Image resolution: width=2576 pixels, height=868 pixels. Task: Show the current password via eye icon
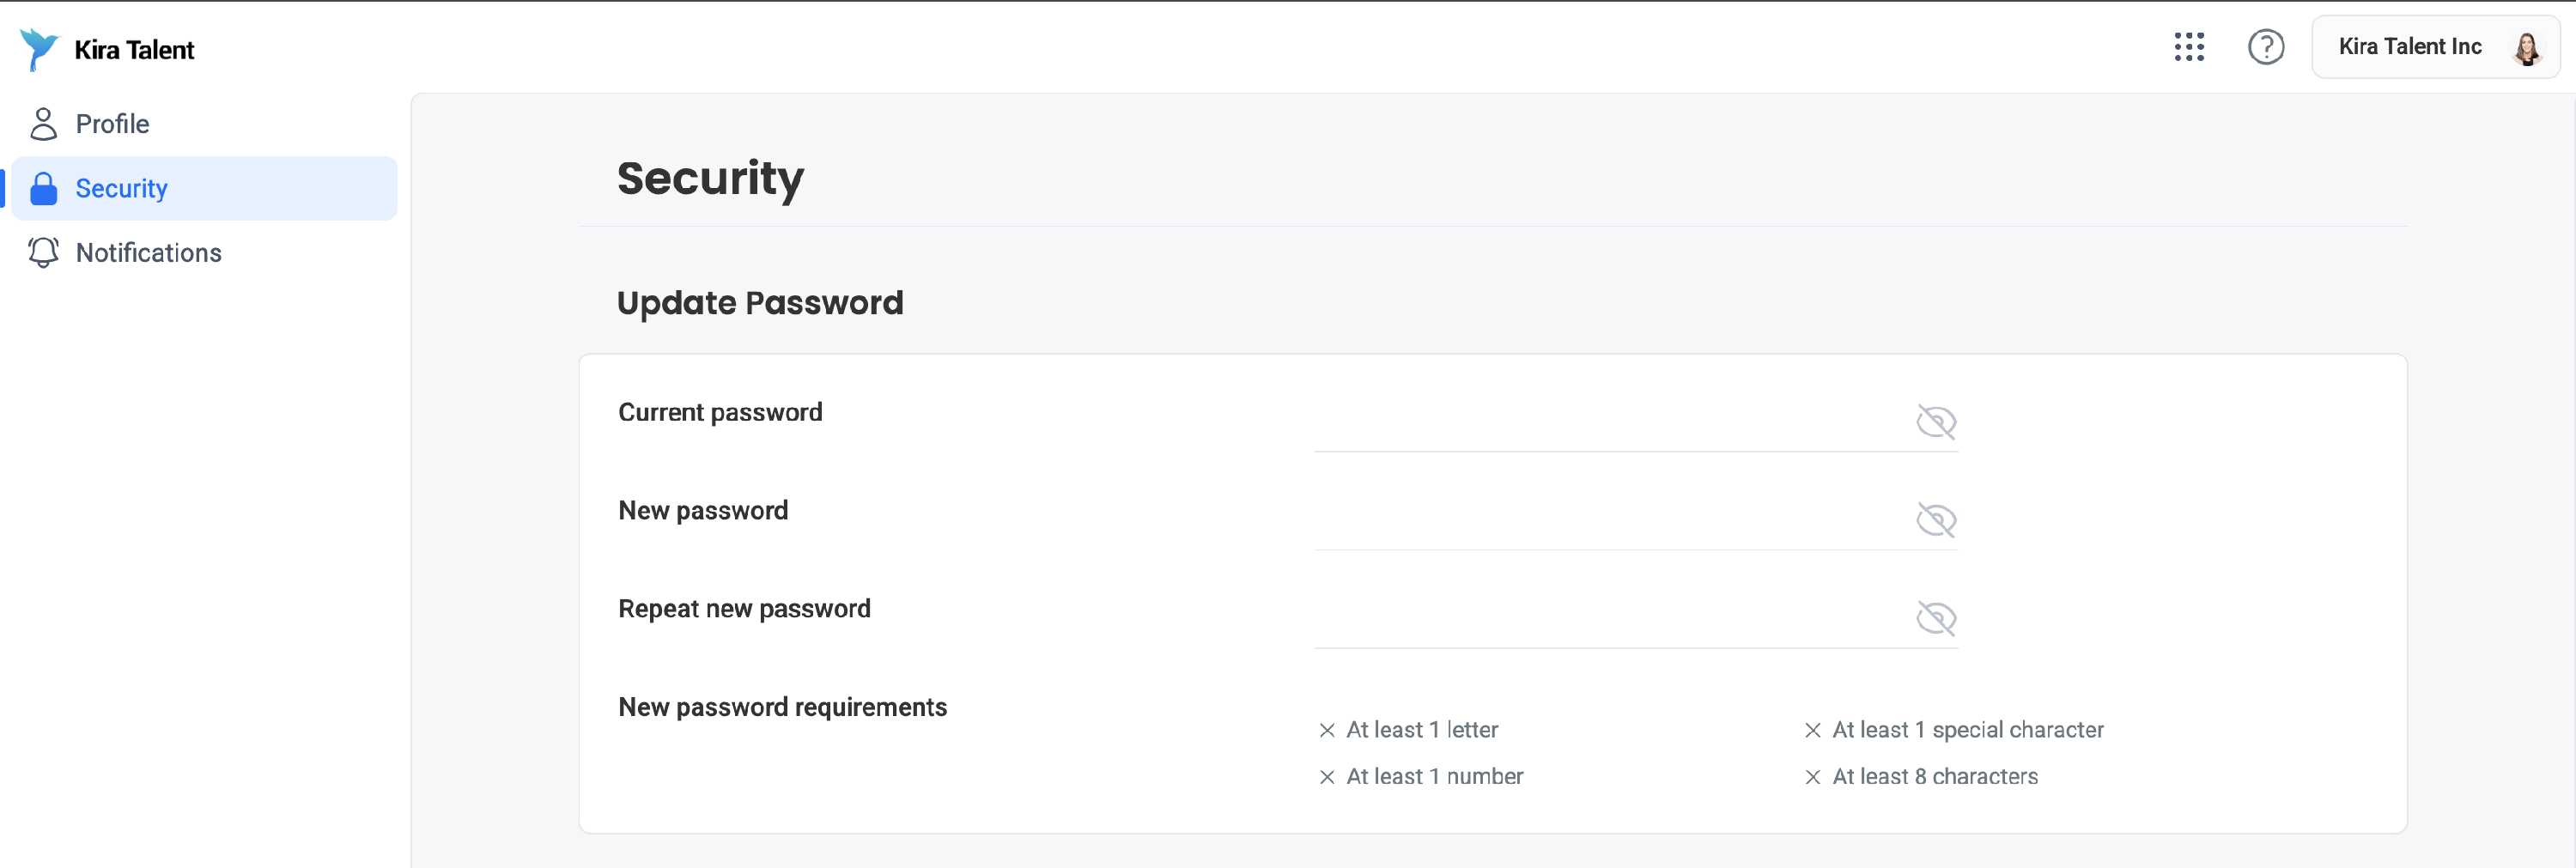pyautogui.click(x=1936, y=422)
